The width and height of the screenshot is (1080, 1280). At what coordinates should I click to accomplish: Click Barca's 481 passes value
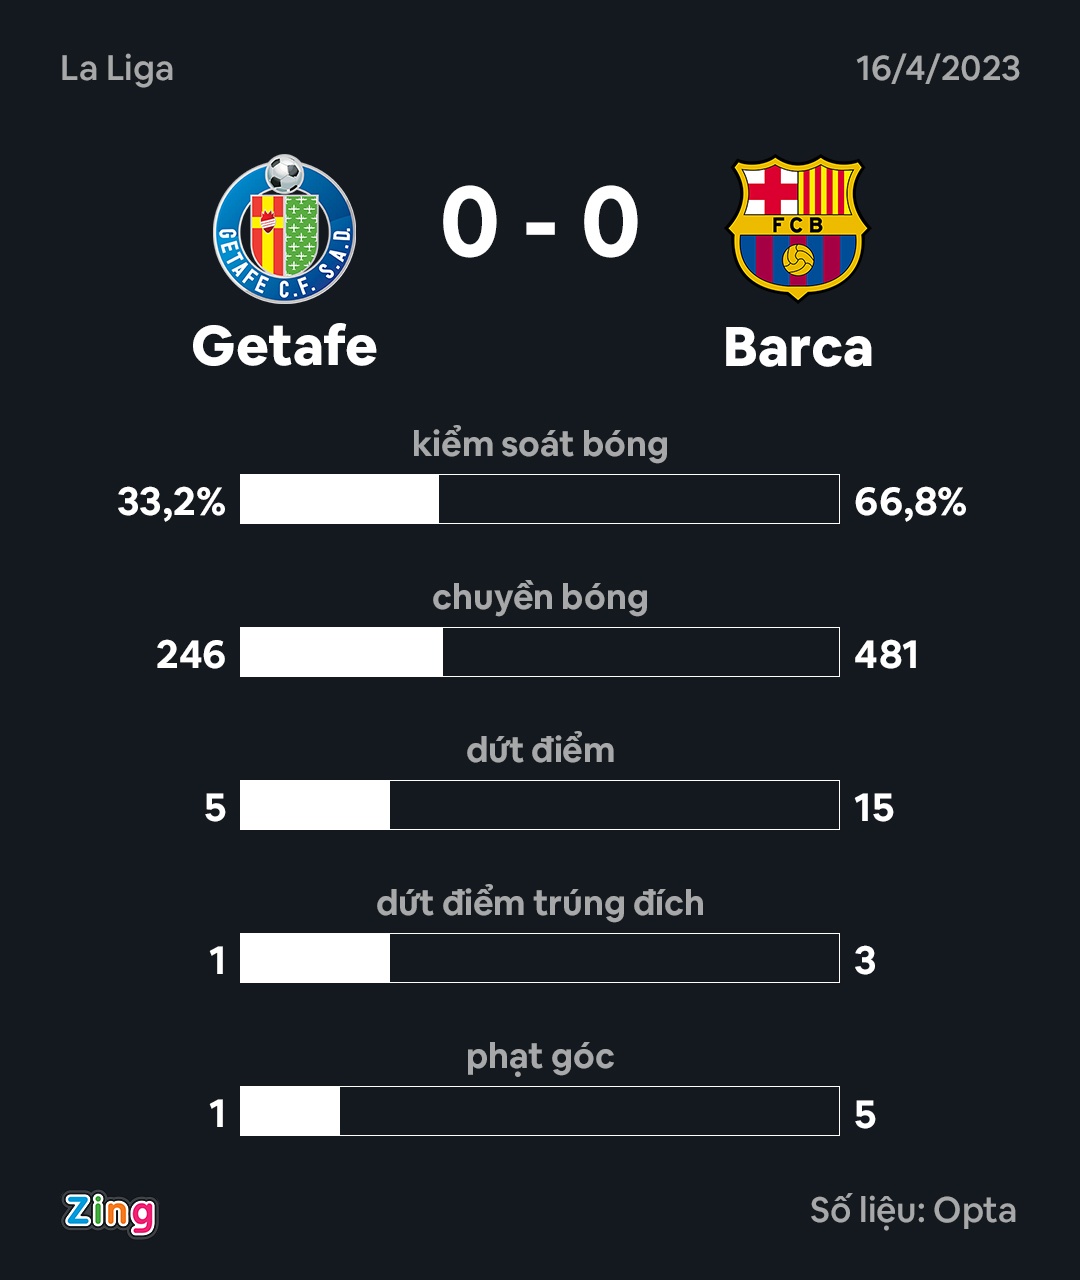pyautogui.click(x=886, y=655)
